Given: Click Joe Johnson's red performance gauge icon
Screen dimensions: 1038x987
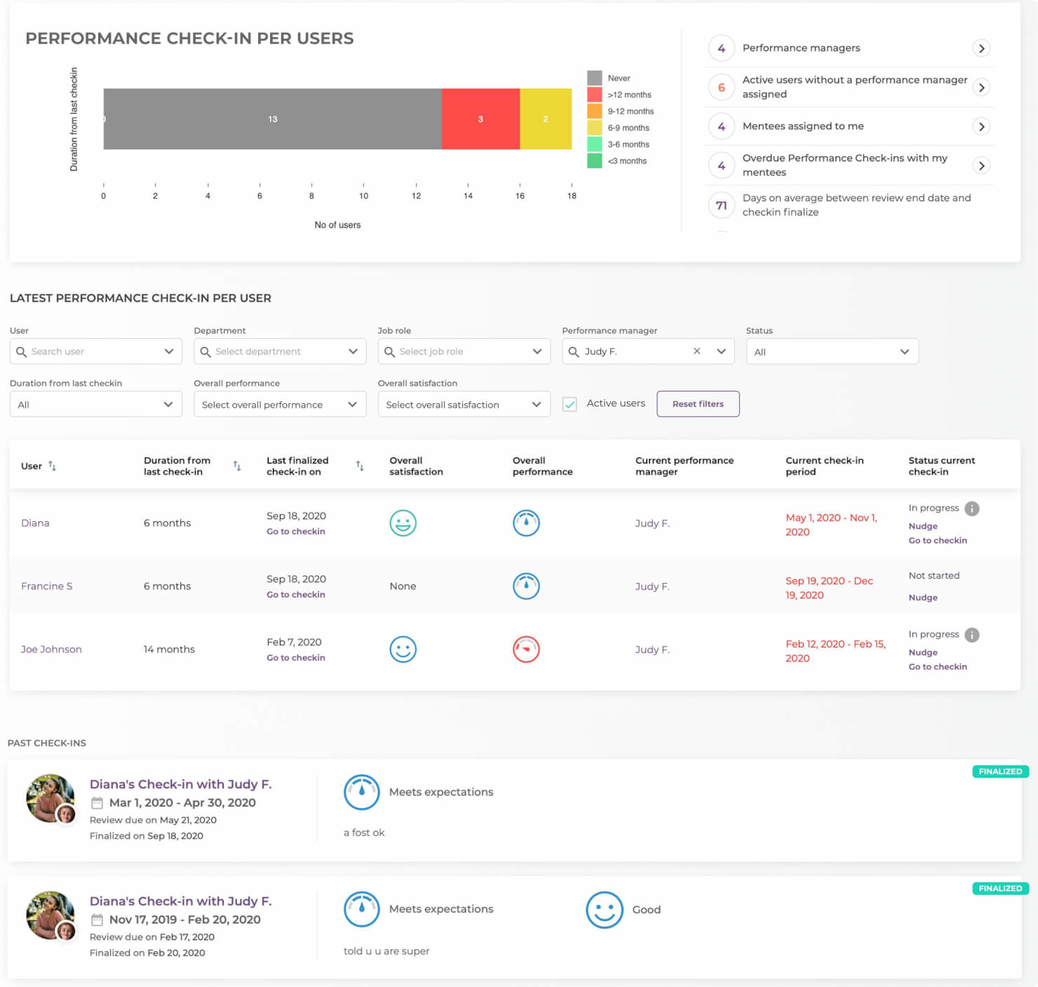Looking at the screenshot, I should (526, 649).
